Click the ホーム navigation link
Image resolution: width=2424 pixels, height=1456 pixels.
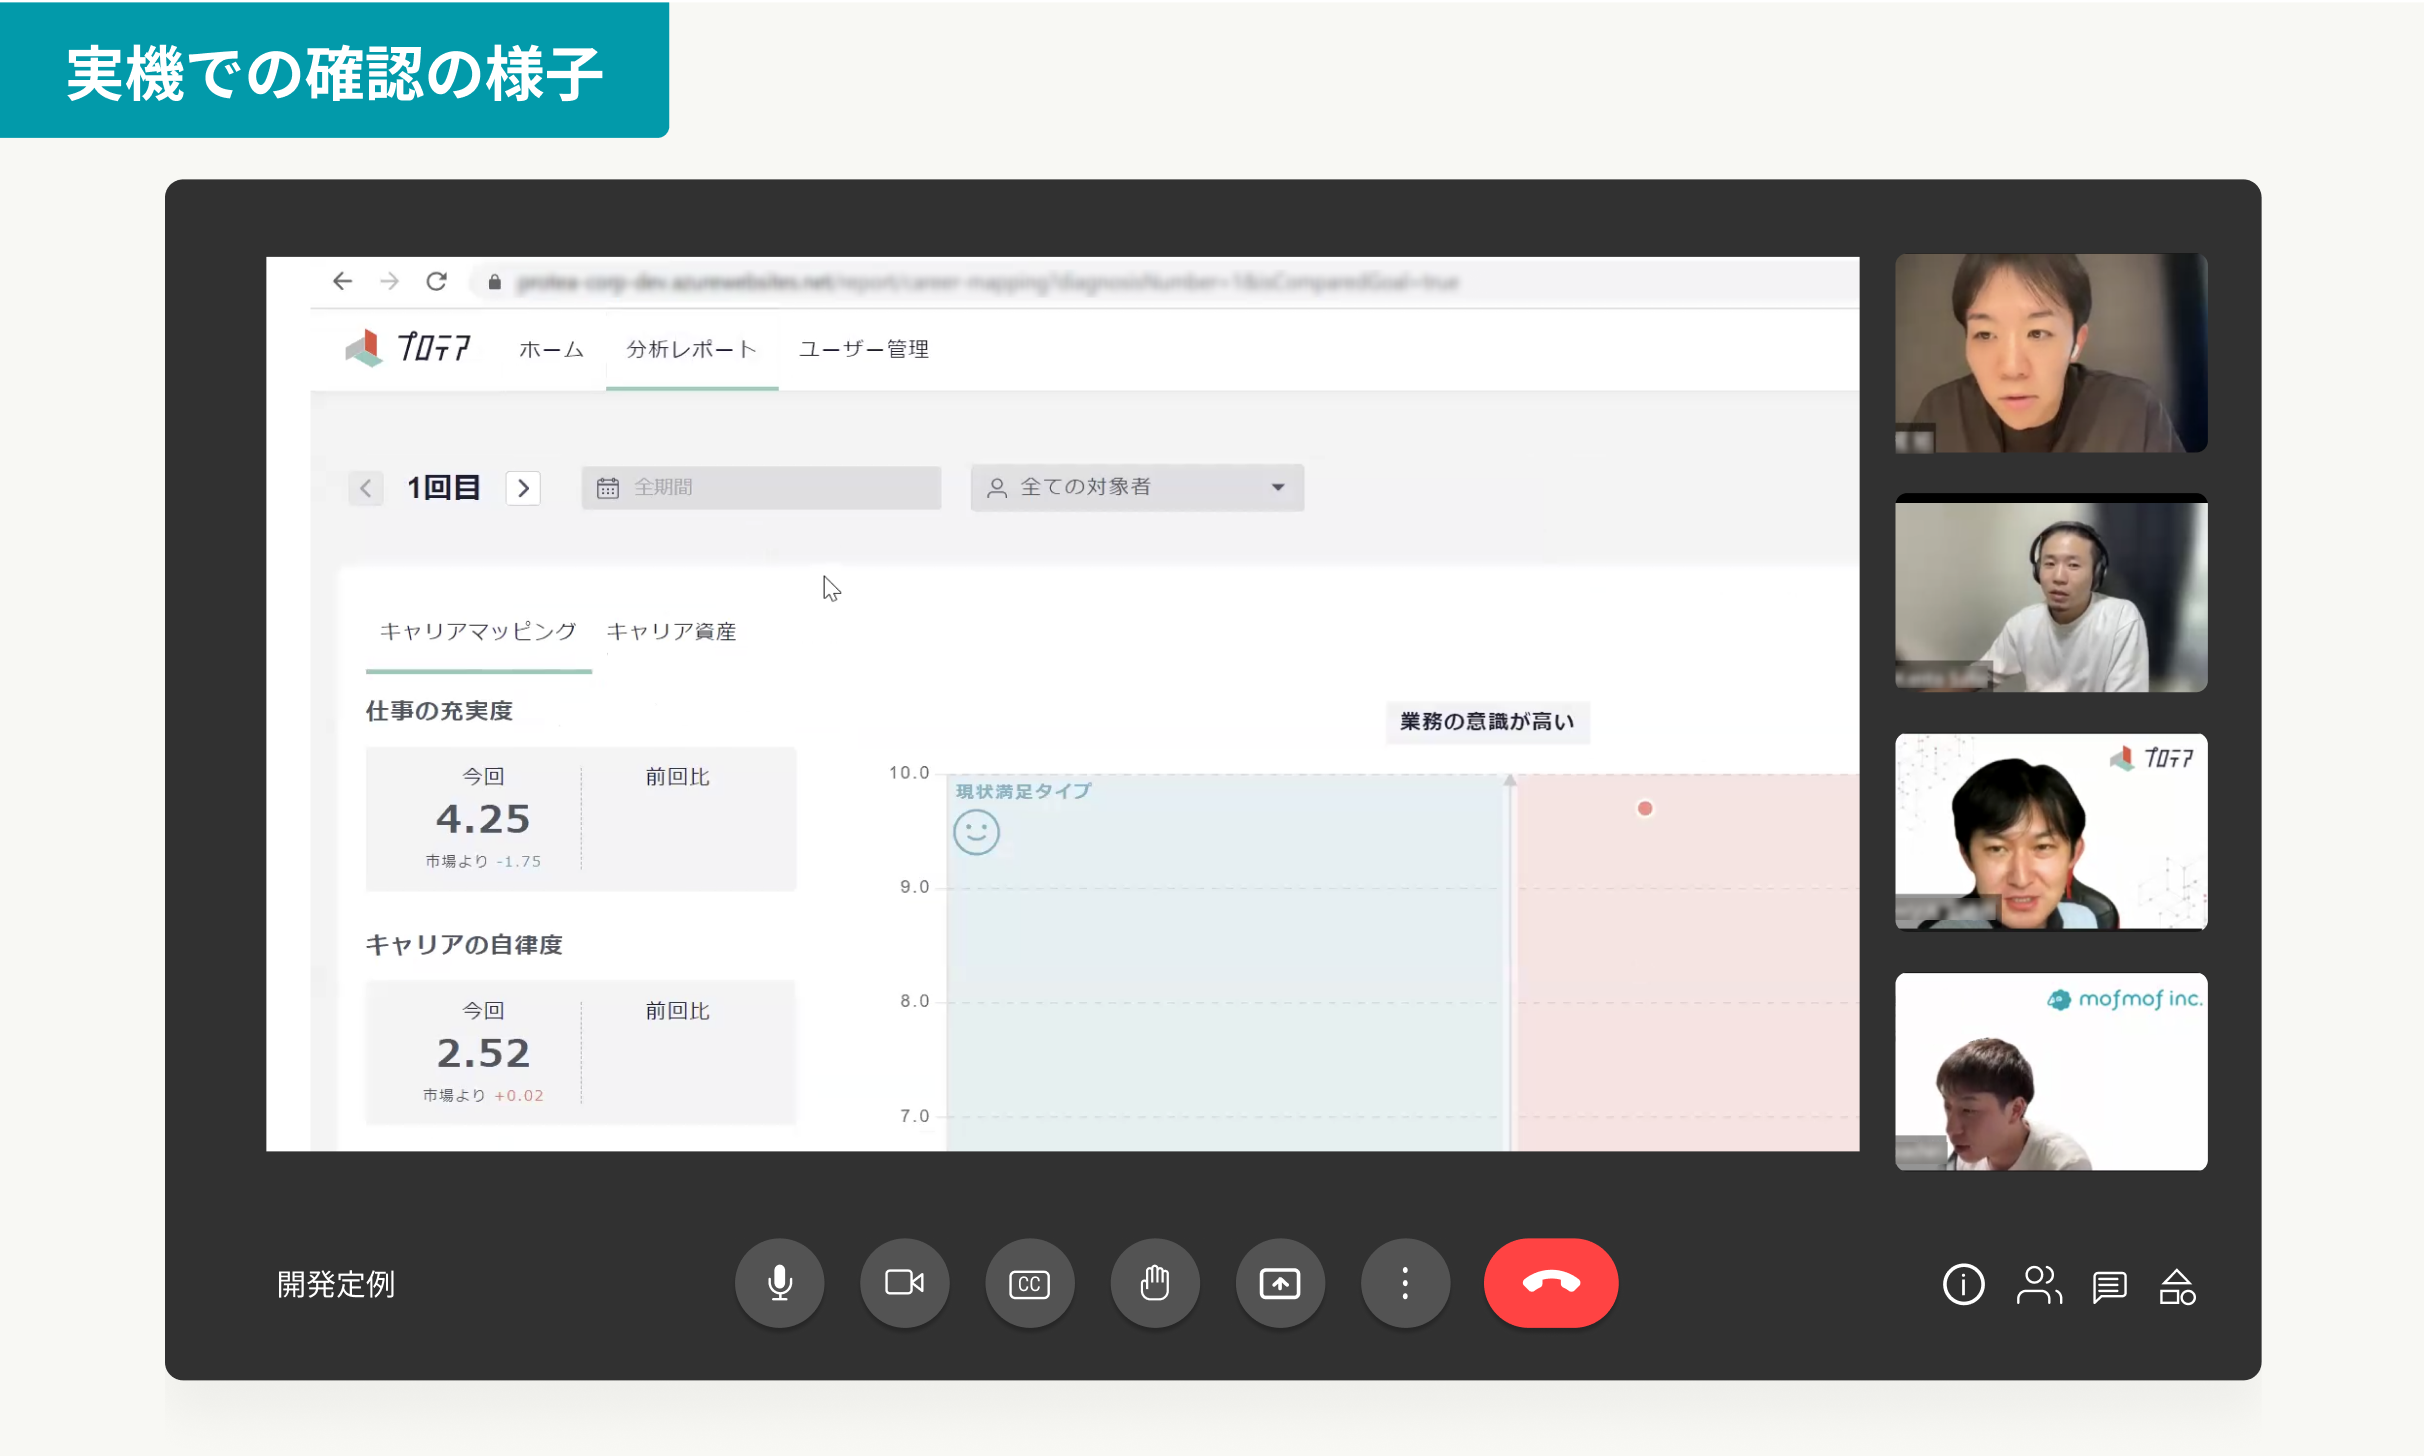(x=551, y=349)
